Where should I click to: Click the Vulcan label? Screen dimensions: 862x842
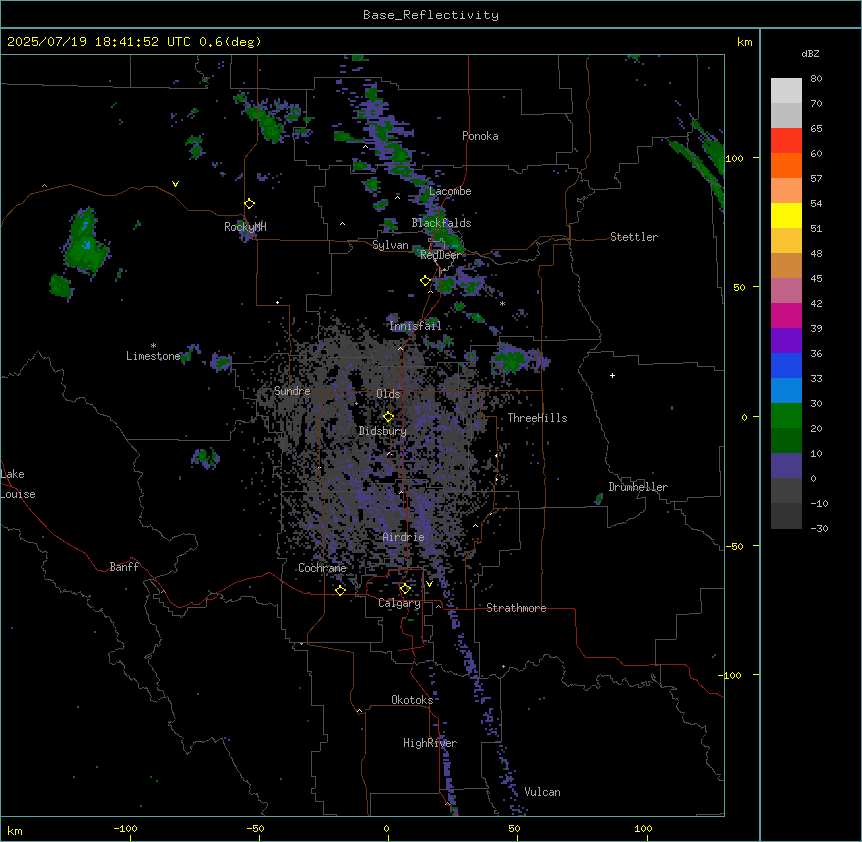pos(542,792)
